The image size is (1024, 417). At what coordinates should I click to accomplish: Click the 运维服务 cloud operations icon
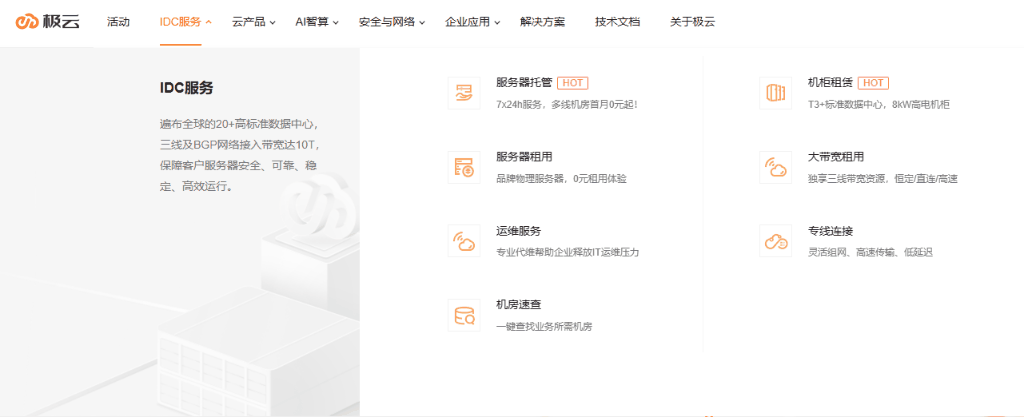[x=464, y=241]
